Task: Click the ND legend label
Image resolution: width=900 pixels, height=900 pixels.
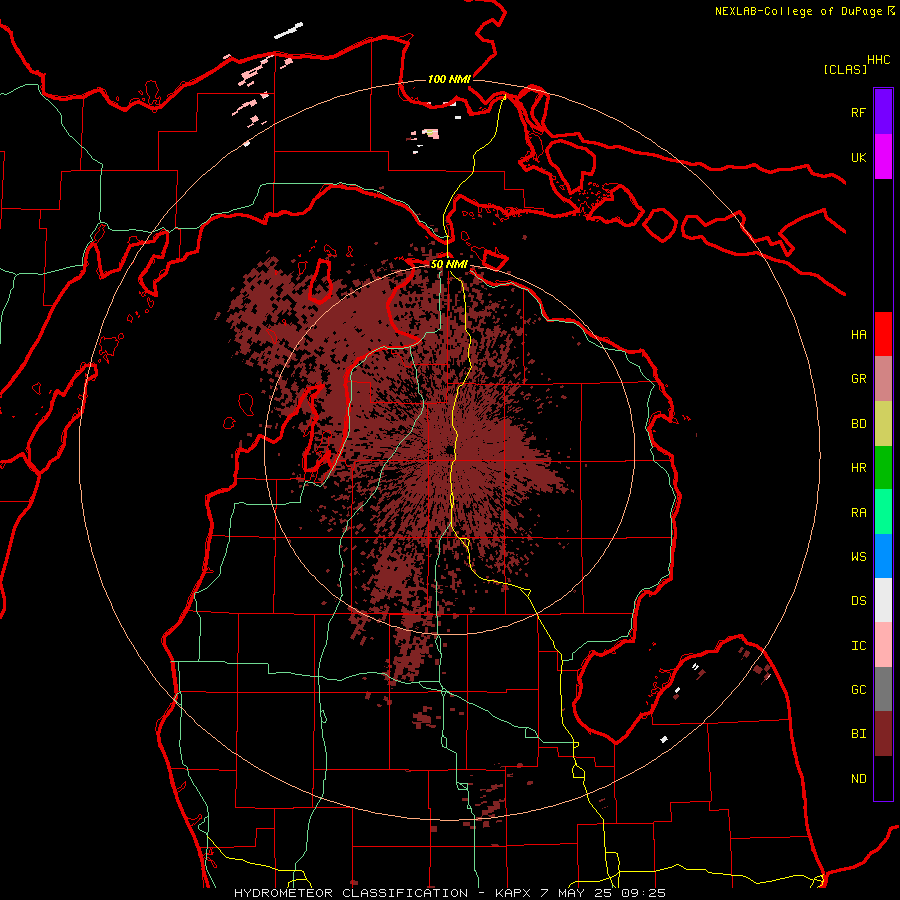Action: [x=858, y=779]
